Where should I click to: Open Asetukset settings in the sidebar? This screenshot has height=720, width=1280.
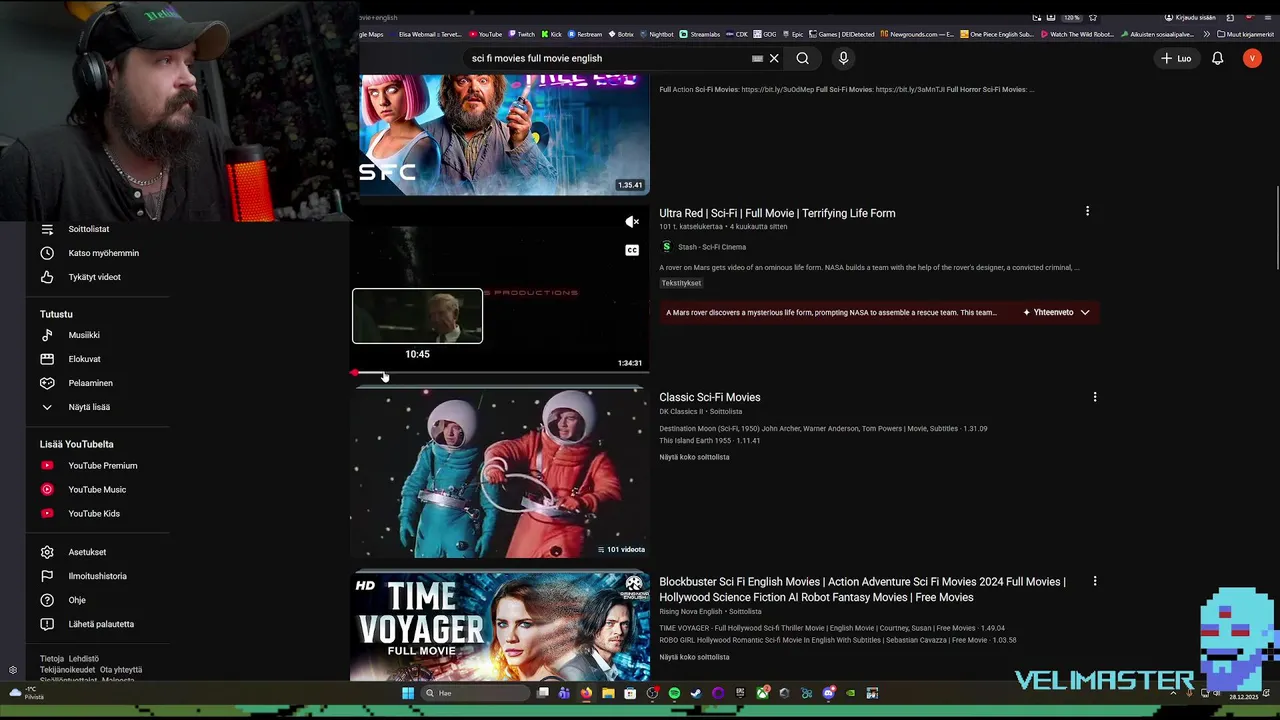[87, 552]
